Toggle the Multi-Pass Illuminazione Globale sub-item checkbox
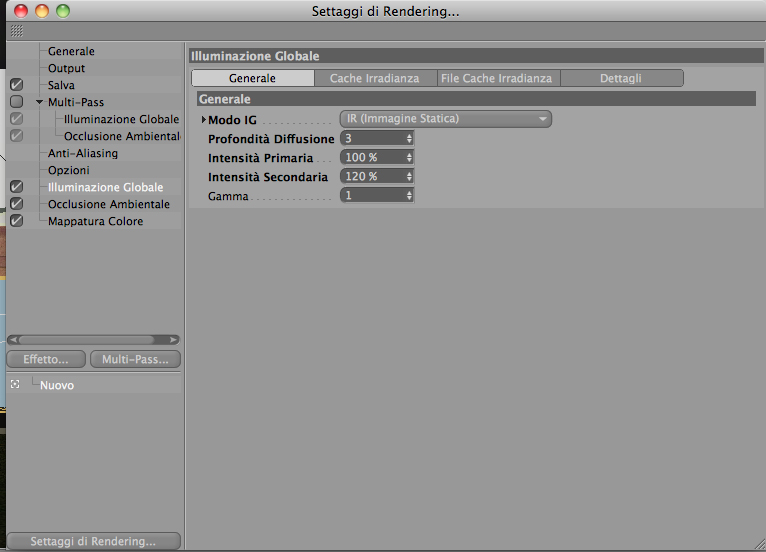The image size is (766, 552). point(16,119)
